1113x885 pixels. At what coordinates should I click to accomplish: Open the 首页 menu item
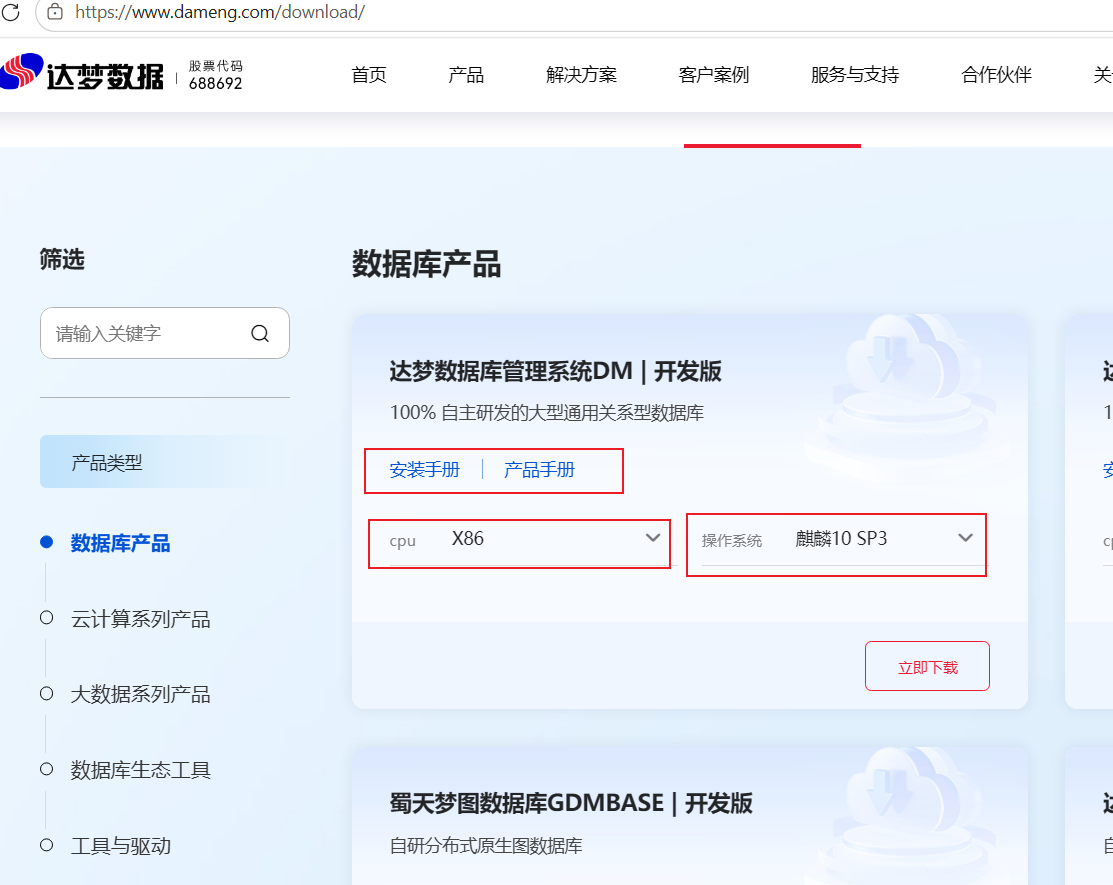369,75
